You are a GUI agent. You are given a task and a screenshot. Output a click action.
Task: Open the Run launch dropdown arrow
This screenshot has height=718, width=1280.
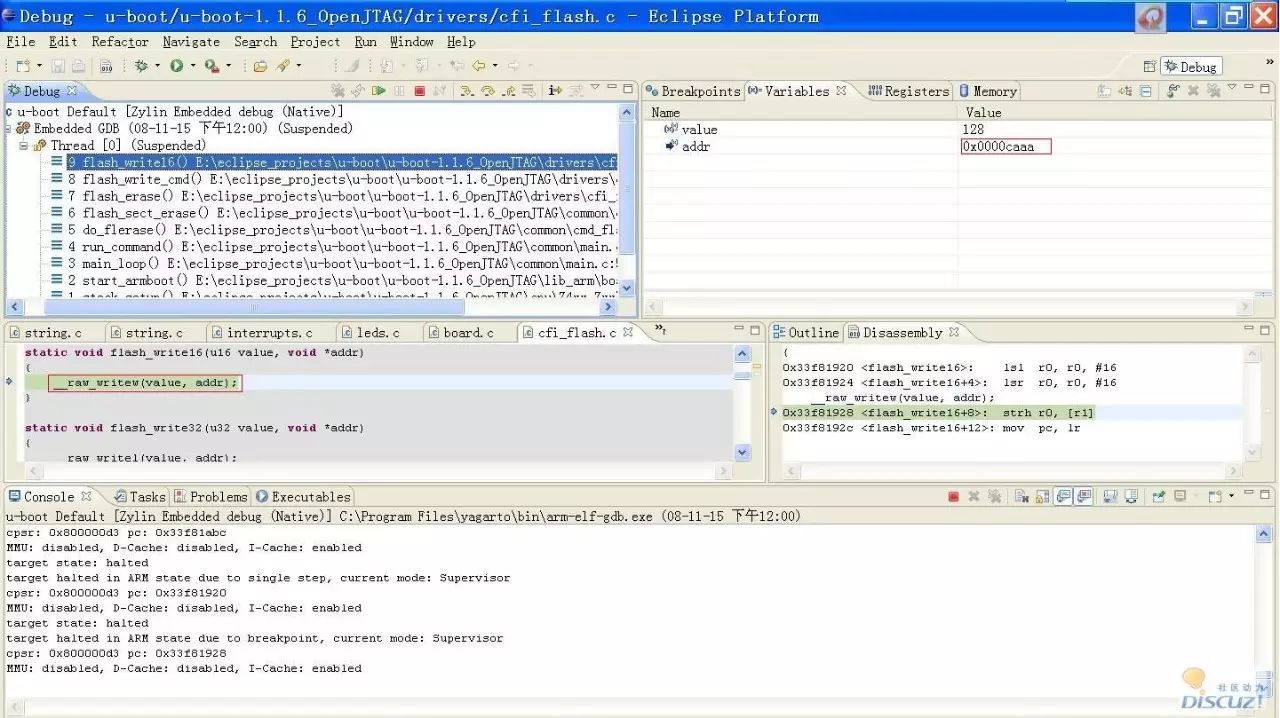(x=191, y=66)
